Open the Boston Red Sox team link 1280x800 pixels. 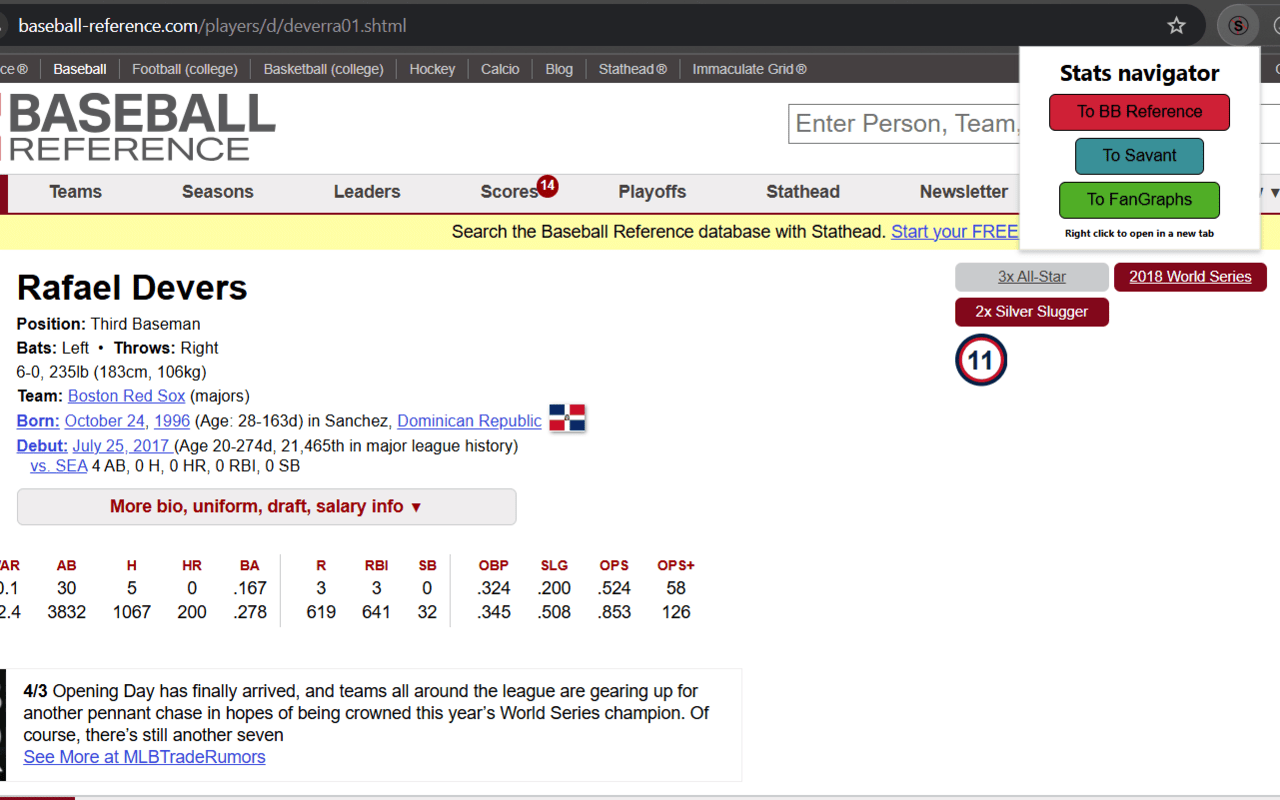pos(127,396)
